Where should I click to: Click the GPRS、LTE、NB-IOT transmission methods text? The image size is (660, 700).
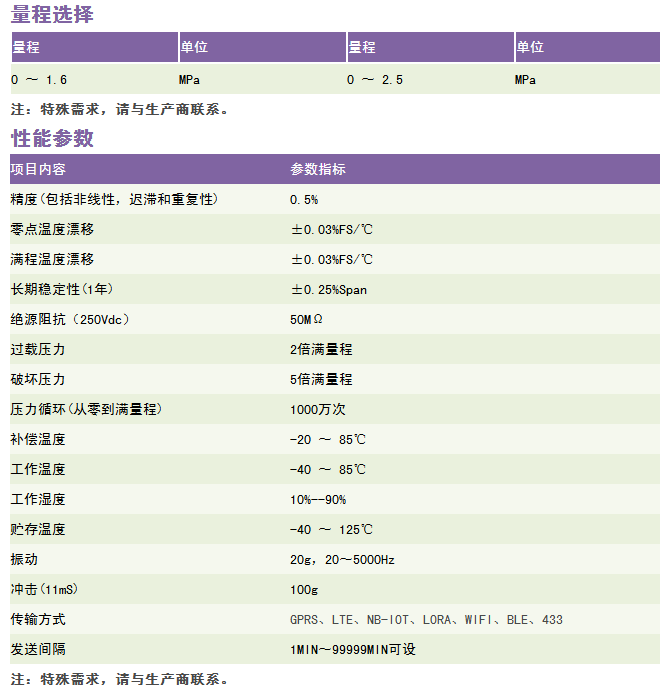tap(426, 620)
